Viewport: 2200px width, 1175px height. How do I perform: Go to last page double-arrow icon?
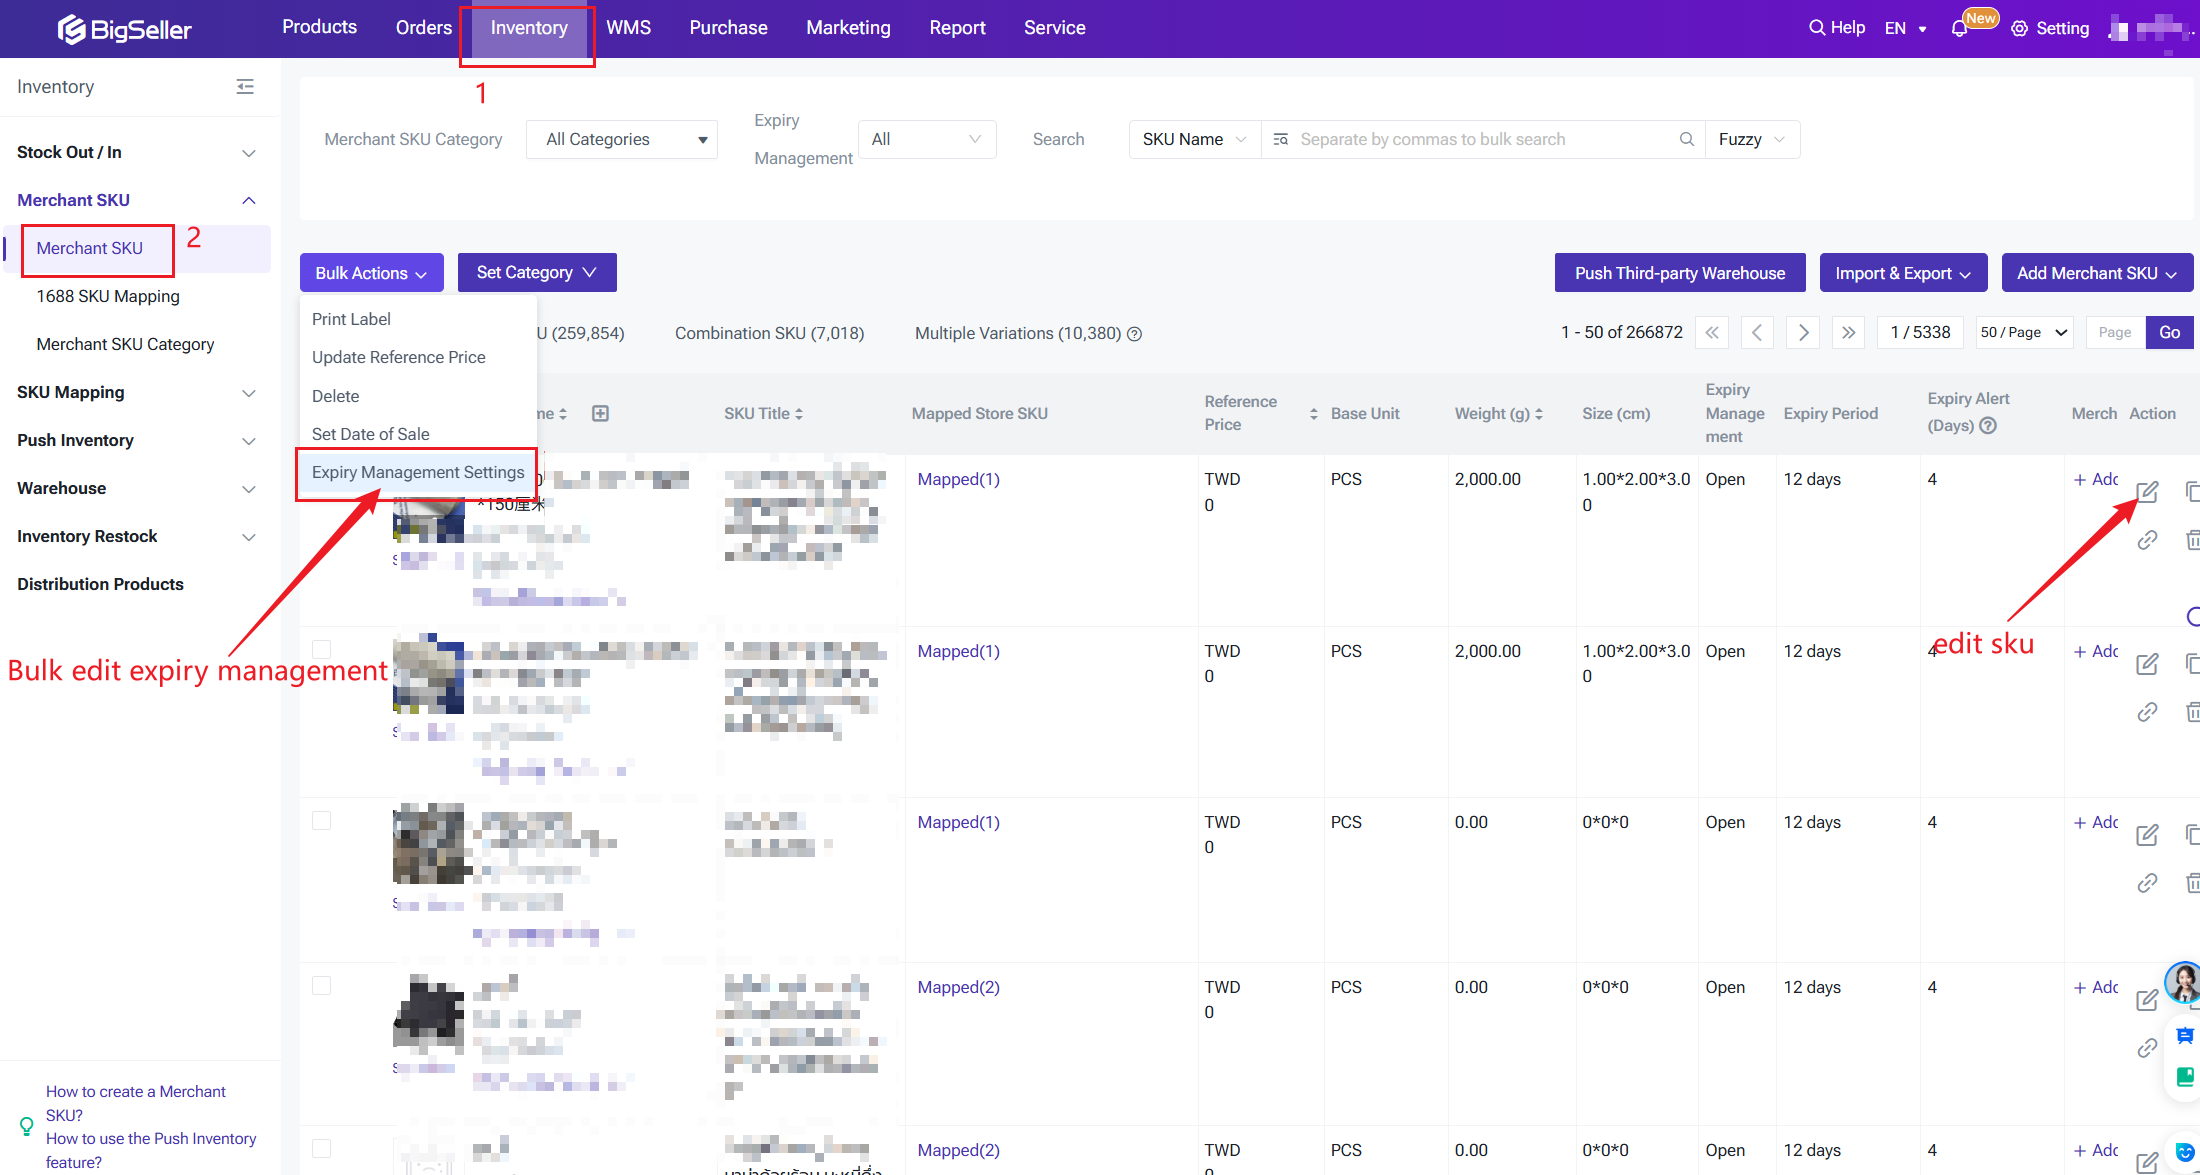point(1848,332)
